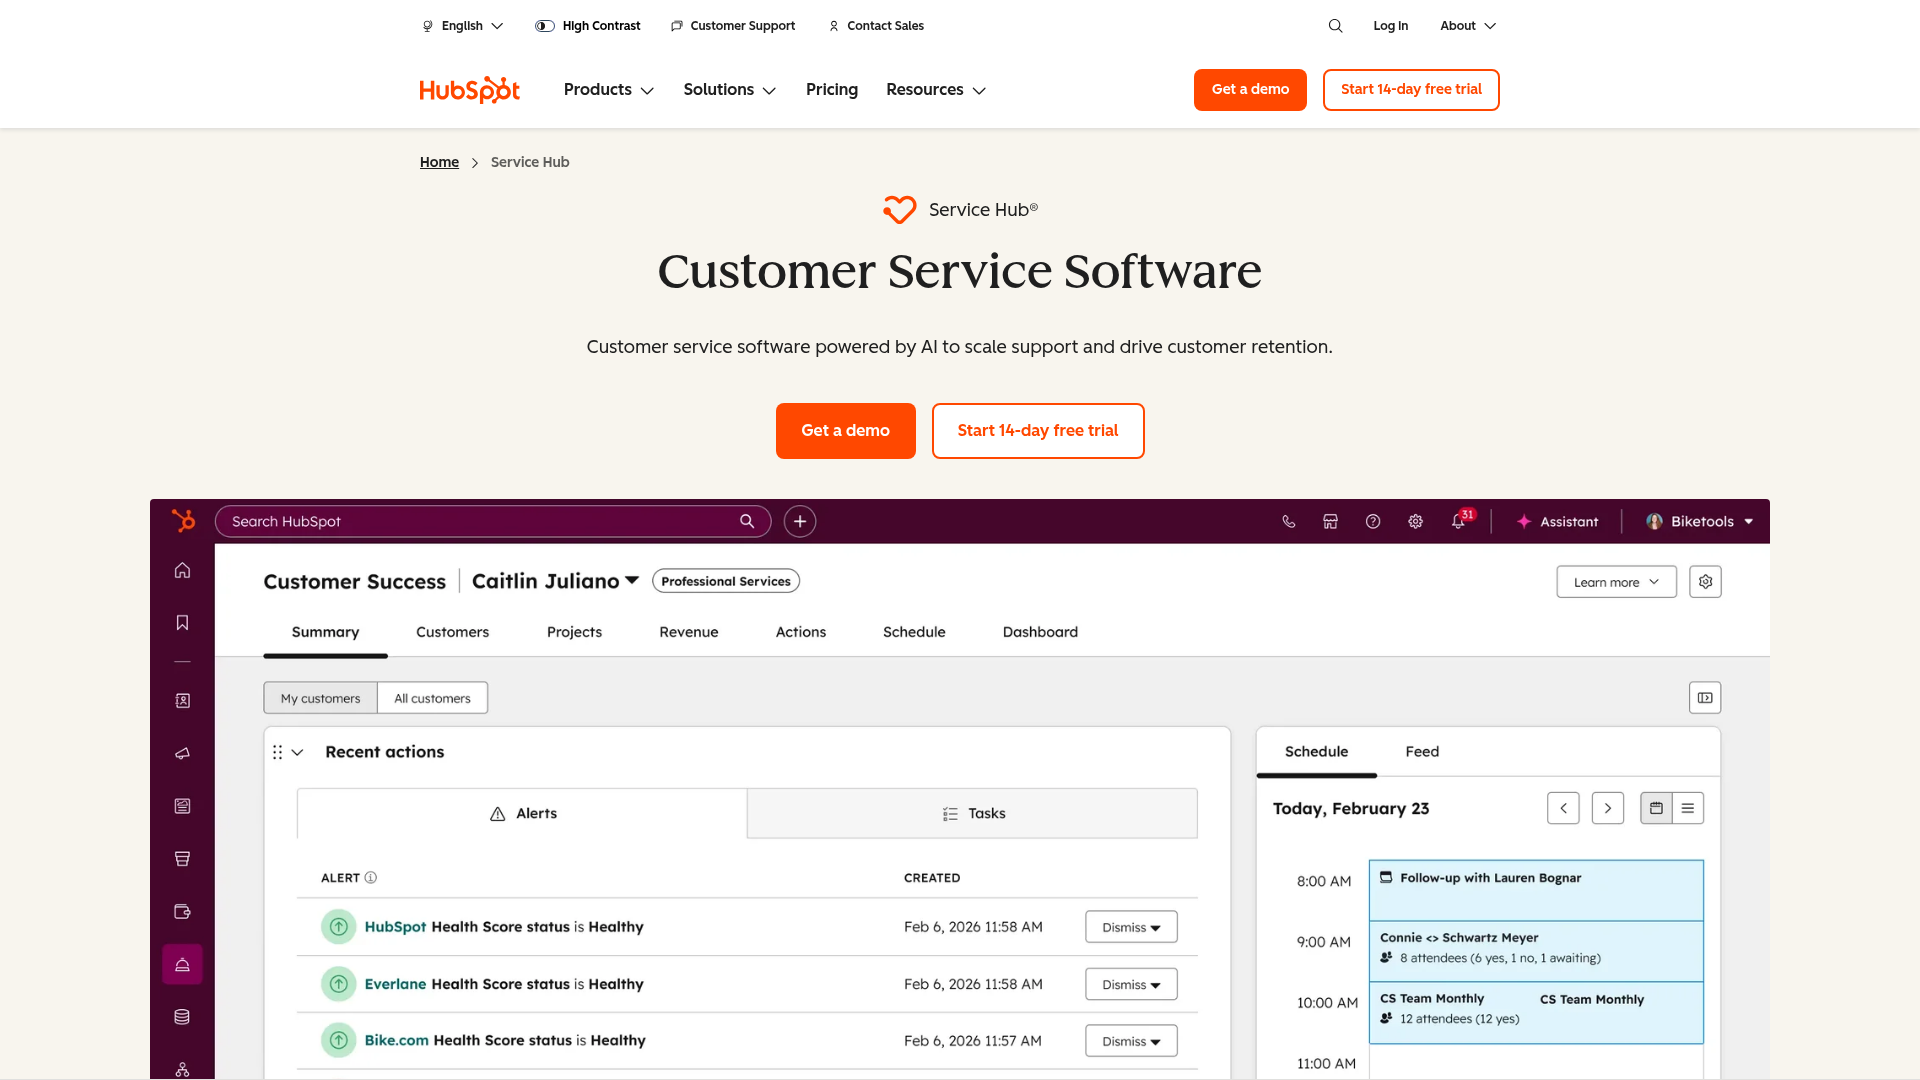The width and height of the screenshot is (1920, 1080).
Task: Open notifications bell showing 31 alerts
Action: pyautogui.click(x=1458, y=521)
